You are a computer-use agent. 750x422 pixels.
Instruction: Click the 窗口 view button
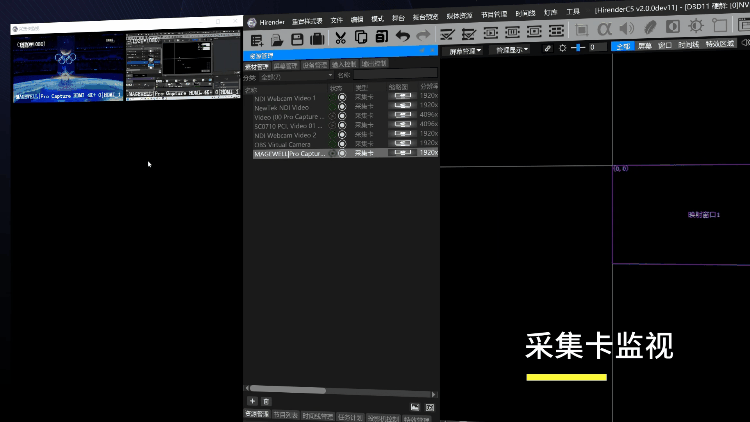pyautogui.click(x=665, y=45)
